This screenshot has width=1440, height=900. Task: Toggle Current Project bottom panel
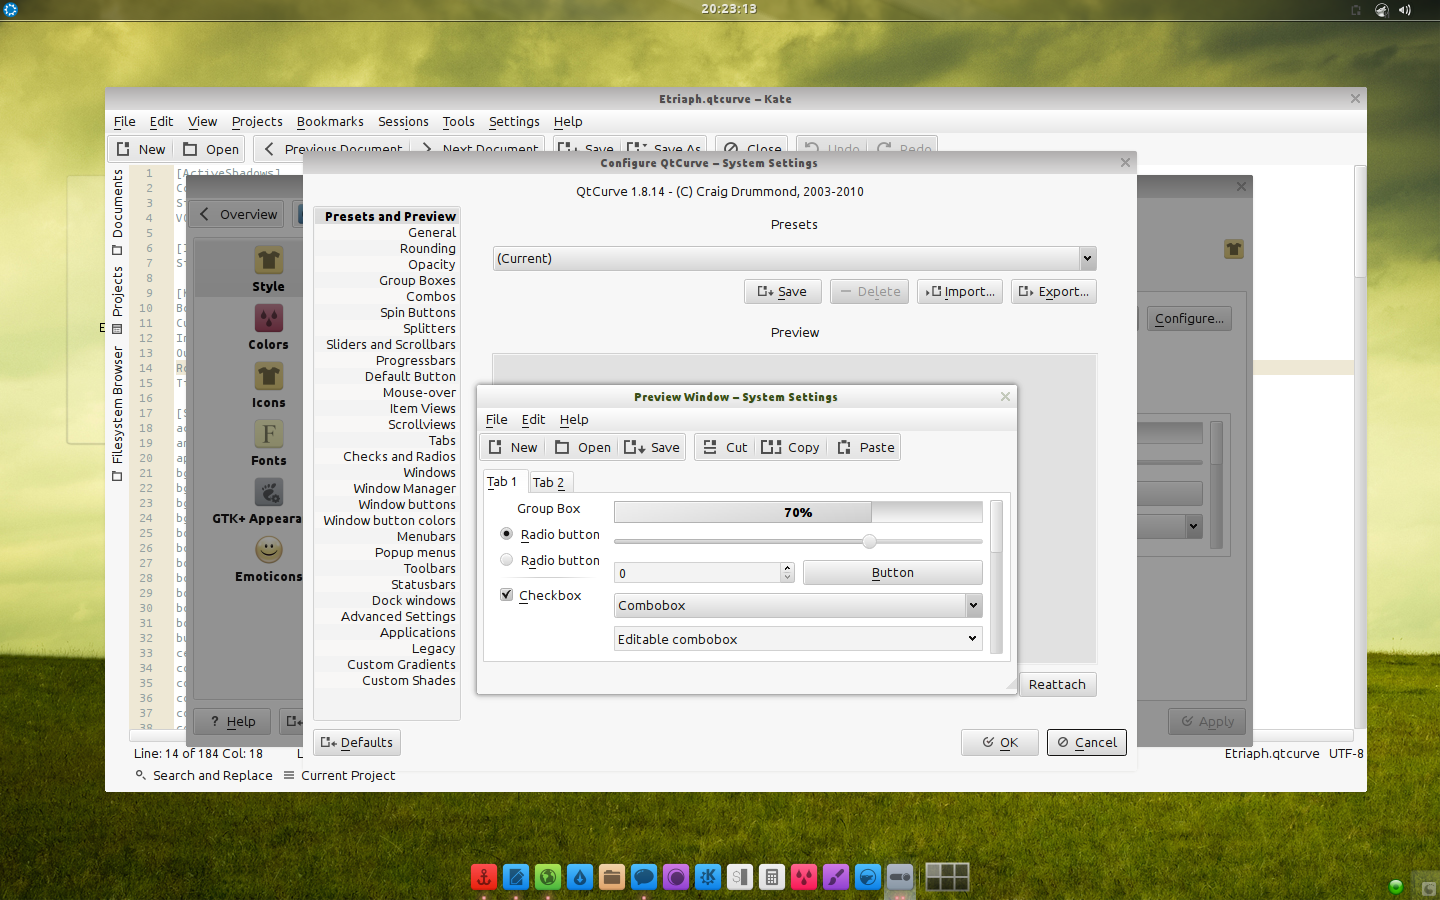click(x=339, y=775)
